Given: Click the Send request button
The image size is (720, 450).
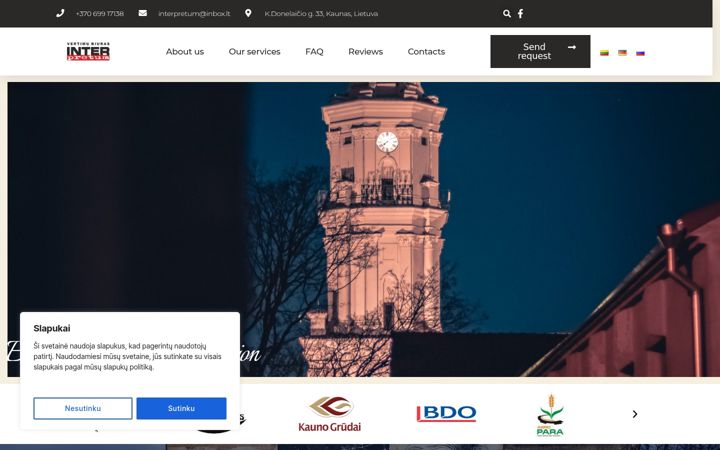Looking at the screenshot, I should [x=540, y=51].
